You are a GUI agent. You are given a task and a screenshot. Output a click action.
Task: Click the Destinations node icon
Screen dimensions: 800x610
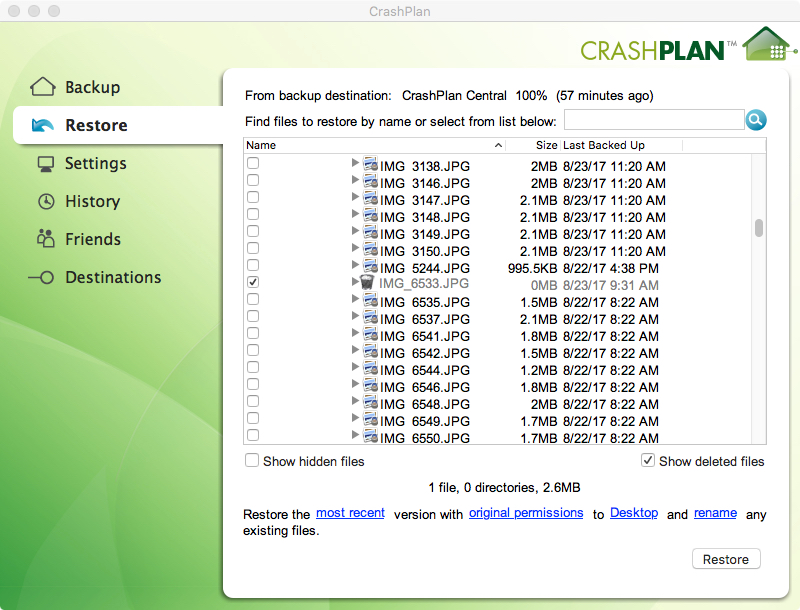coord(41,277)
